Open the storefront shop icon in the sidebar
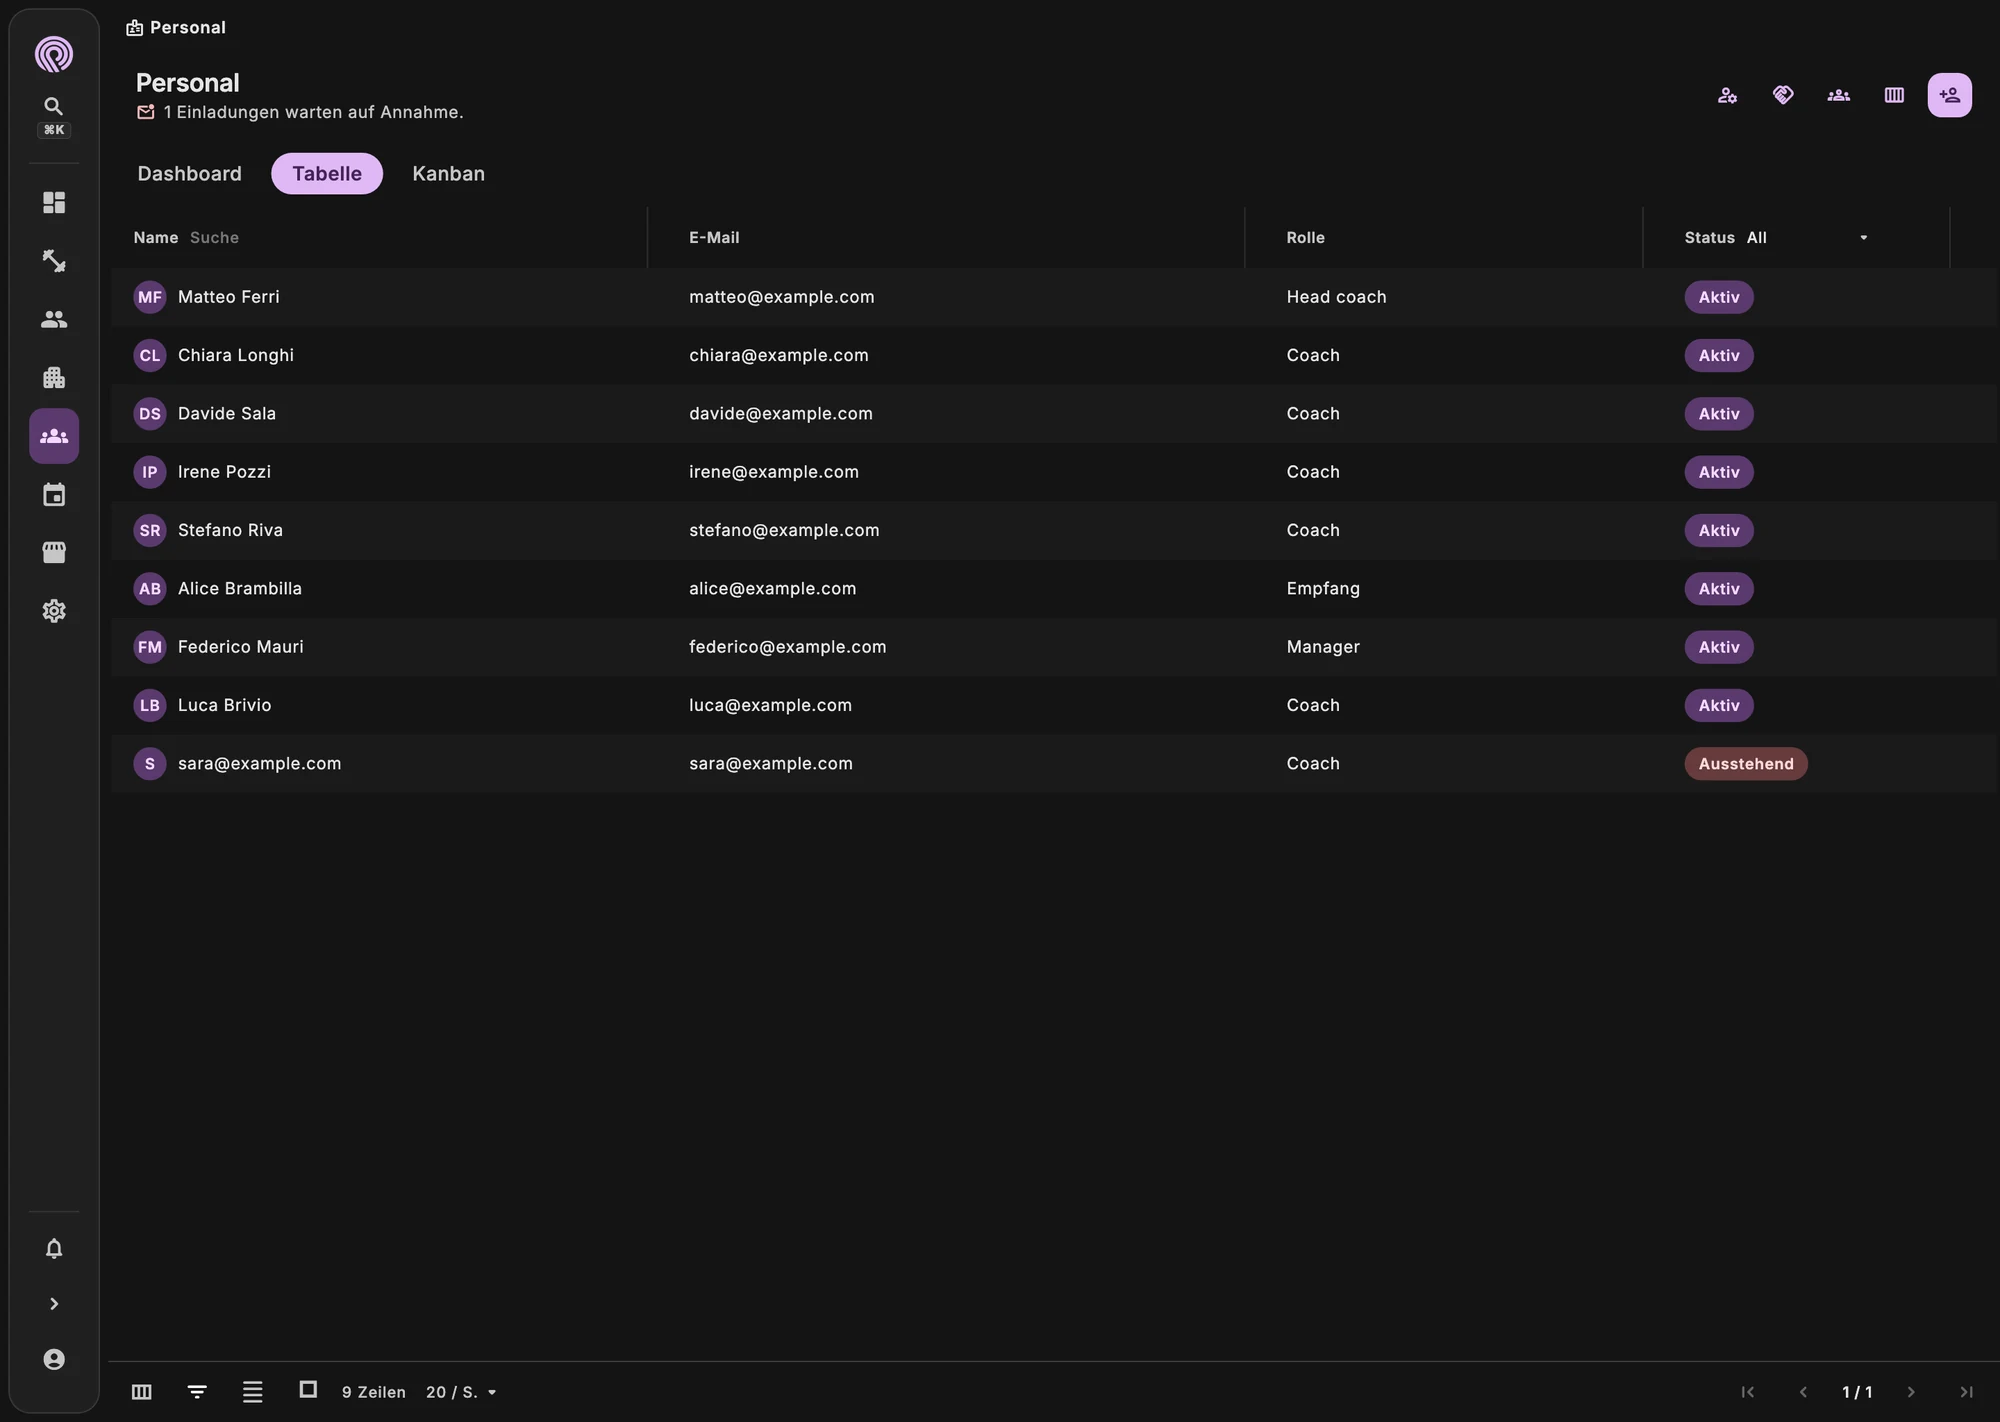This screenshot has width=2000, height=1422. [x=54, y=553]
